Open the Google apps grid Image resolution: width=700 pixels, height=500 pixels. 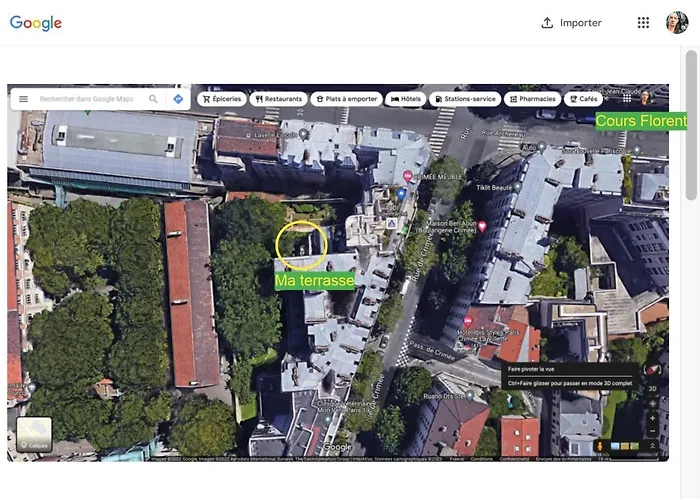pyautogui.click(x=643, y=23)
